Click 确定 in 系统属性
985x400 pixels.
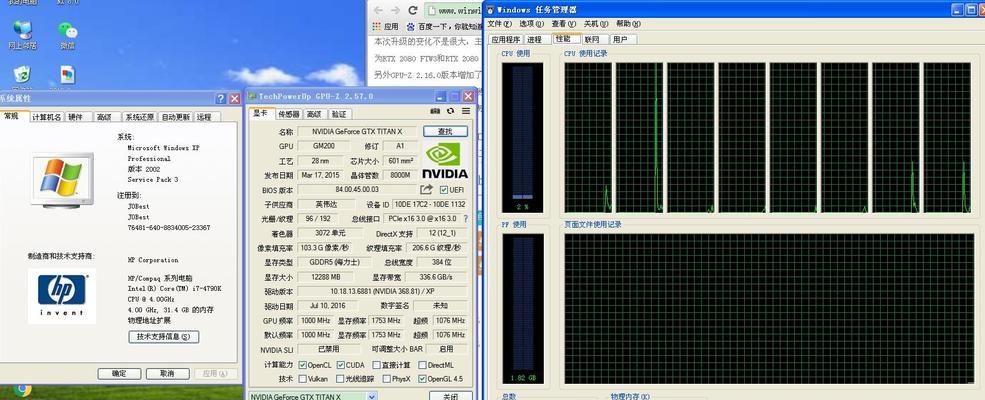tap(119, 374)
